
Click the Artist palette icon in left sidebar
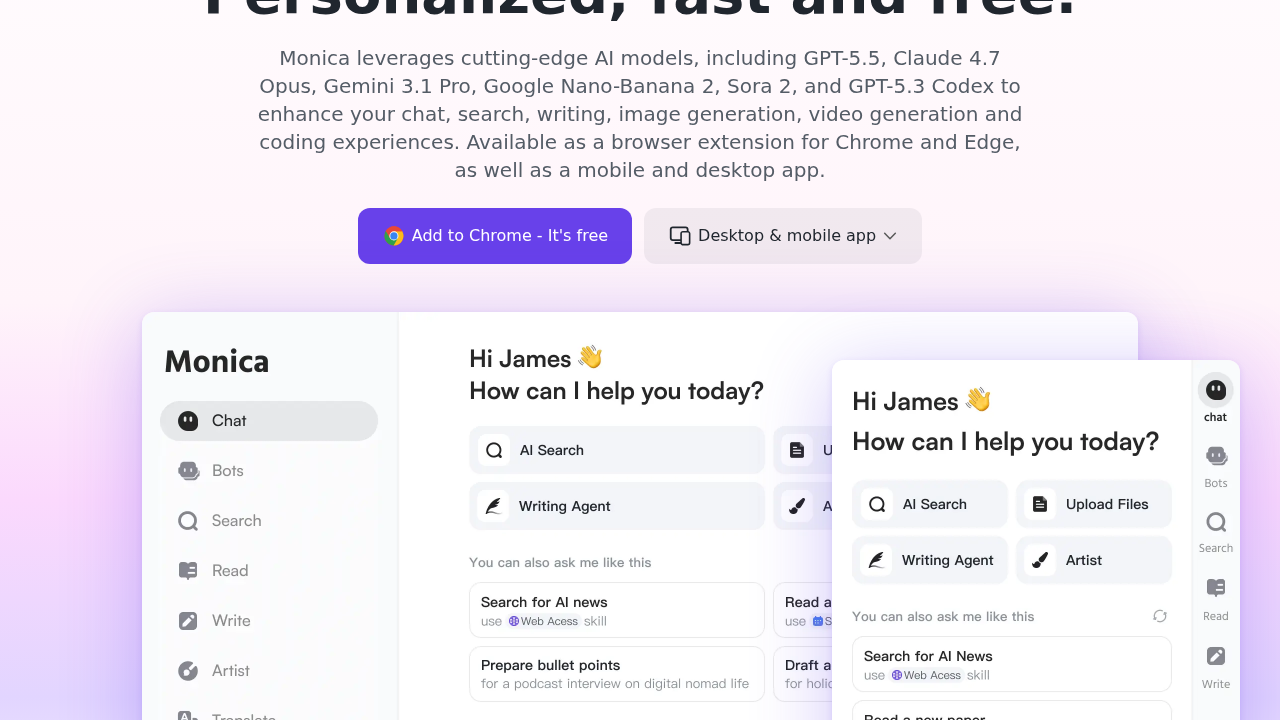click(188, 671)
